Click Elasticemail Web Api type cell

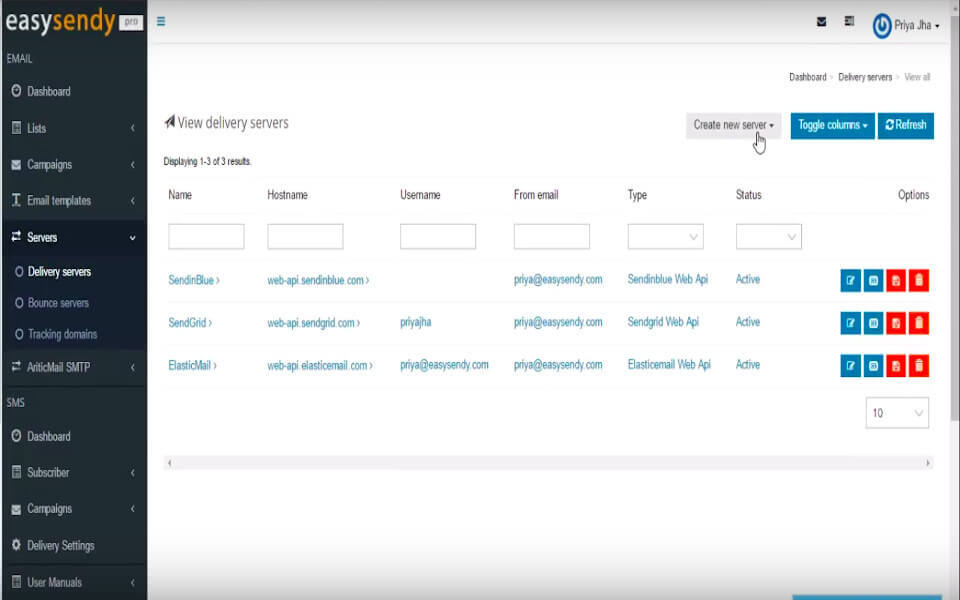click(x=669, y=365)
